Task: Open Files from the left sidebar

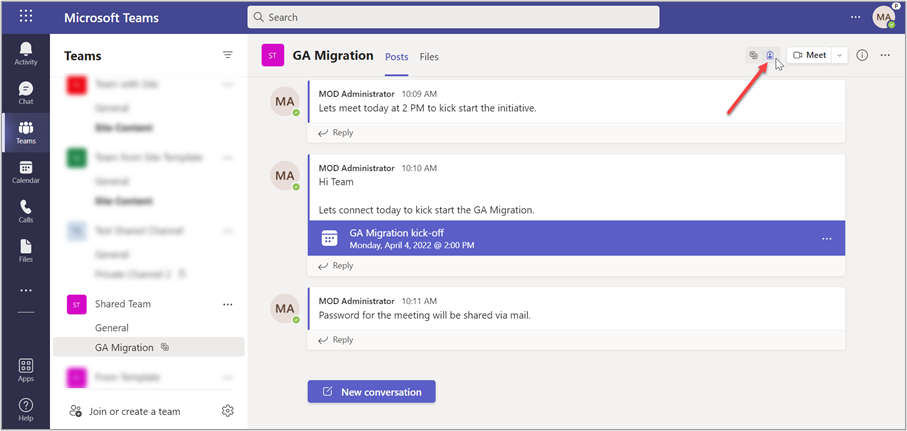Action: pos(26,250)
